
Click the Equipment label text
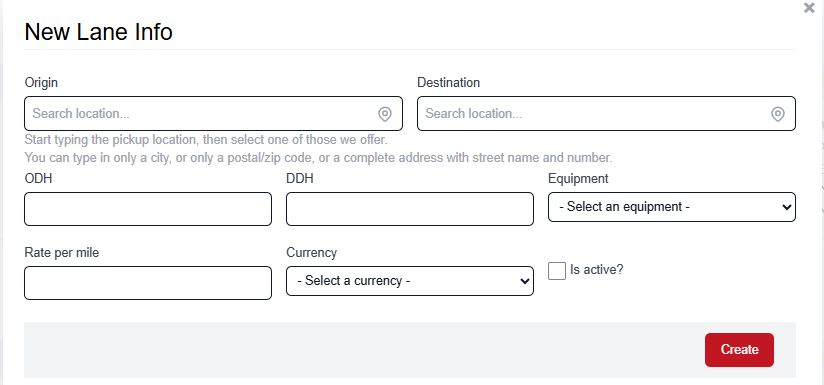[578, 179]
